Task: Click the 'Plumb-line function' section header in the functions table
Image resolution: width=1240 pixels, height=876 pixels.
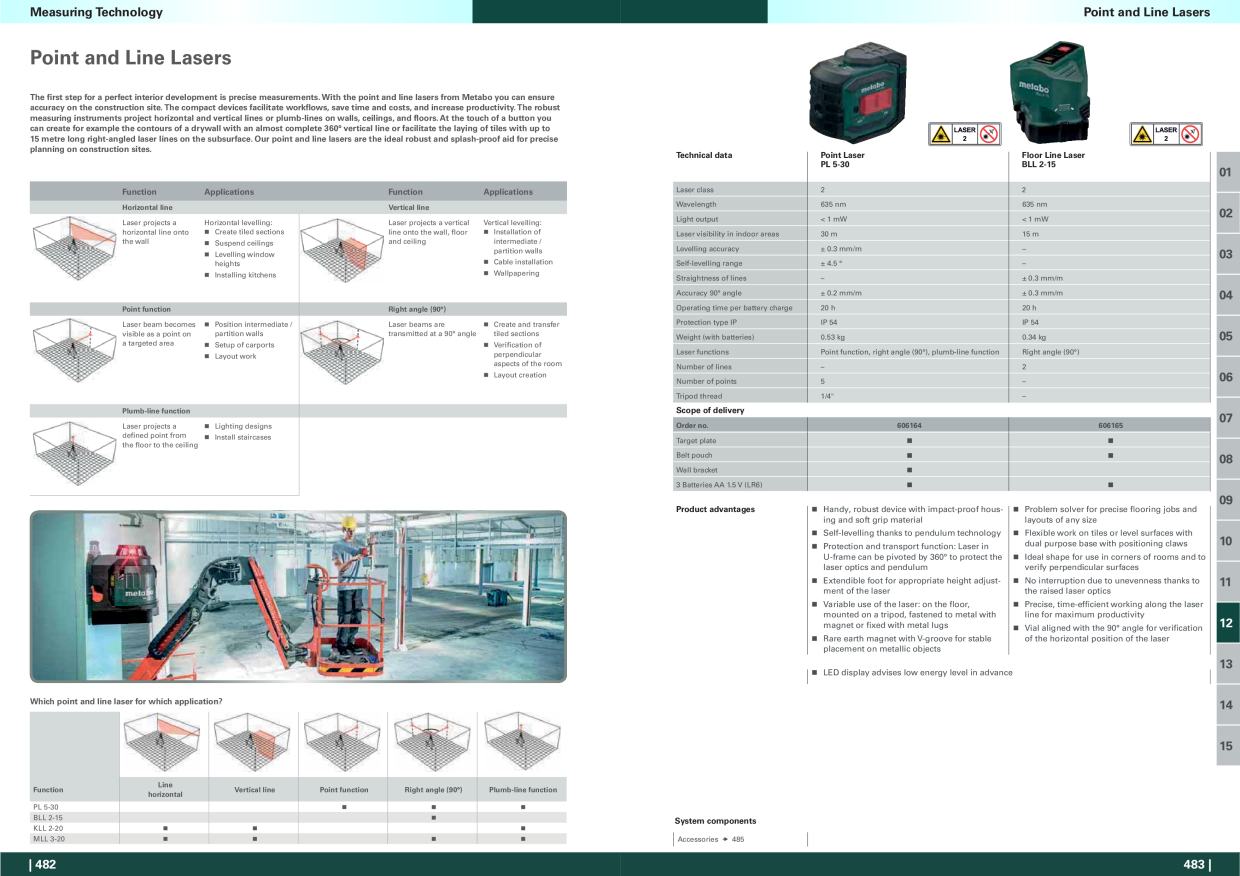Action: click(156, 411)
